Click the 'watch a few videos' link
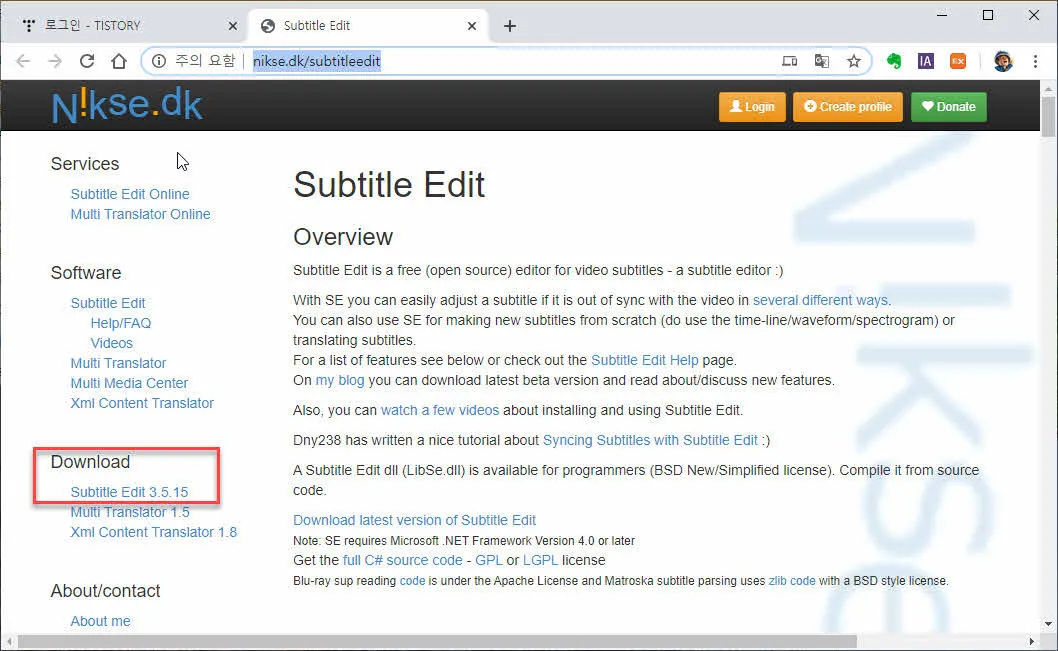 click(x=440, y=410)
